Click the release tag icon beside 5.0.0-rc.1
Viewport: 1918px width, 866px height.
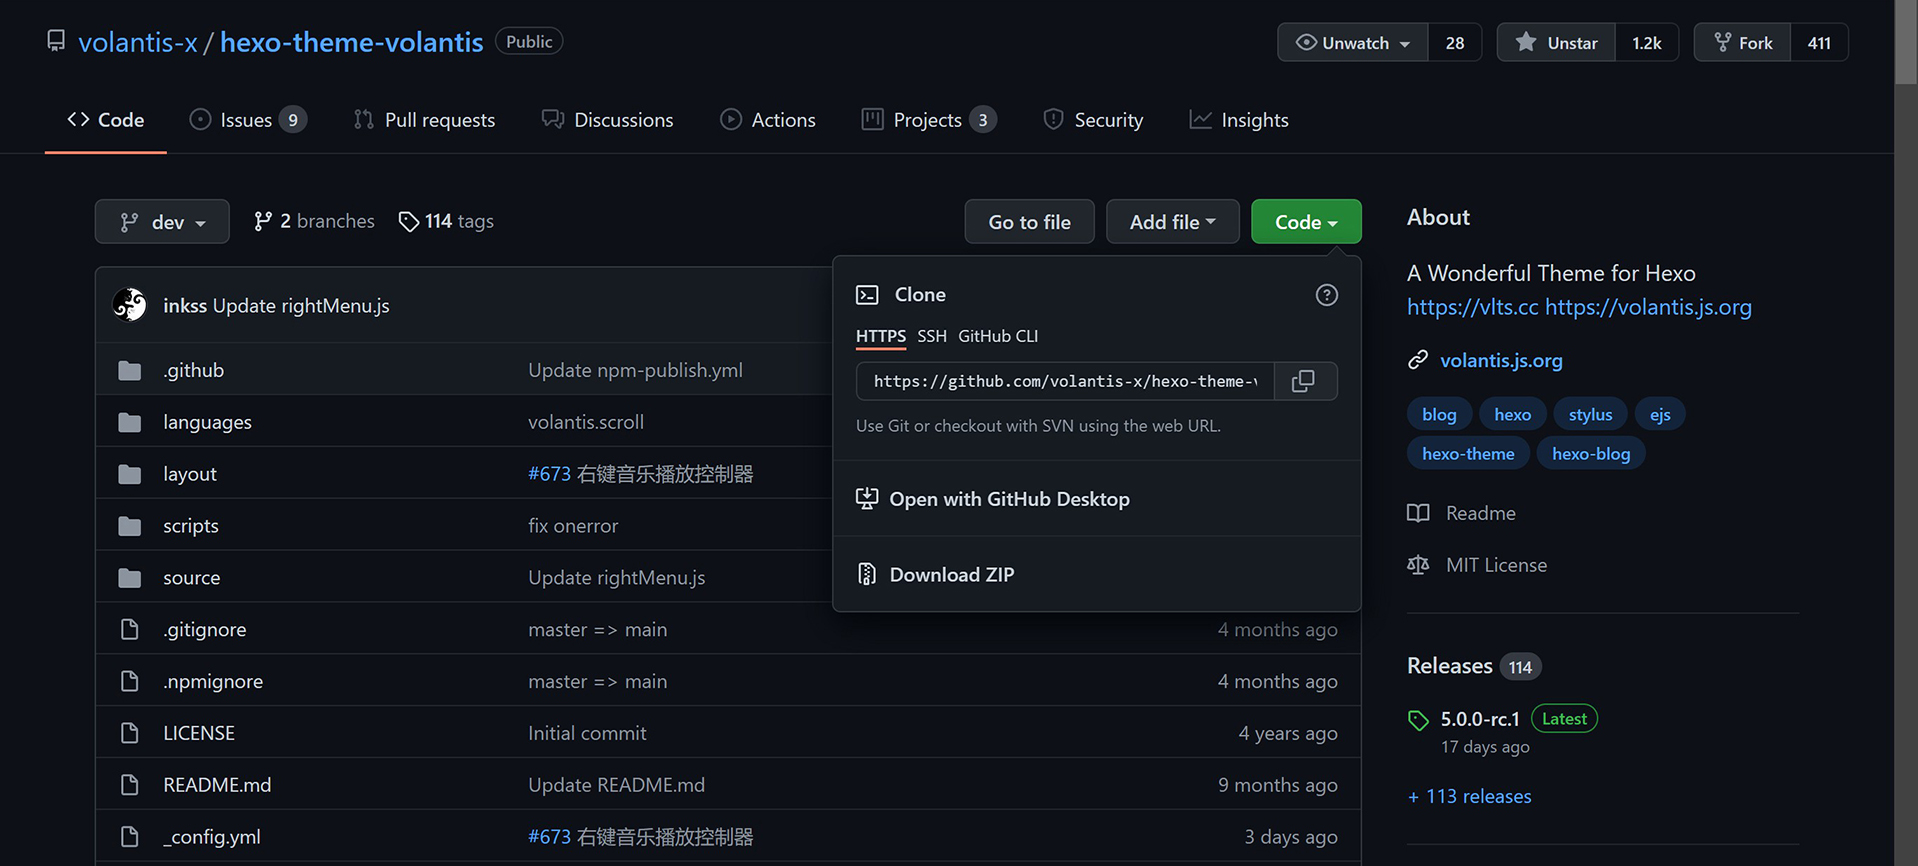tap(1418, 720)
